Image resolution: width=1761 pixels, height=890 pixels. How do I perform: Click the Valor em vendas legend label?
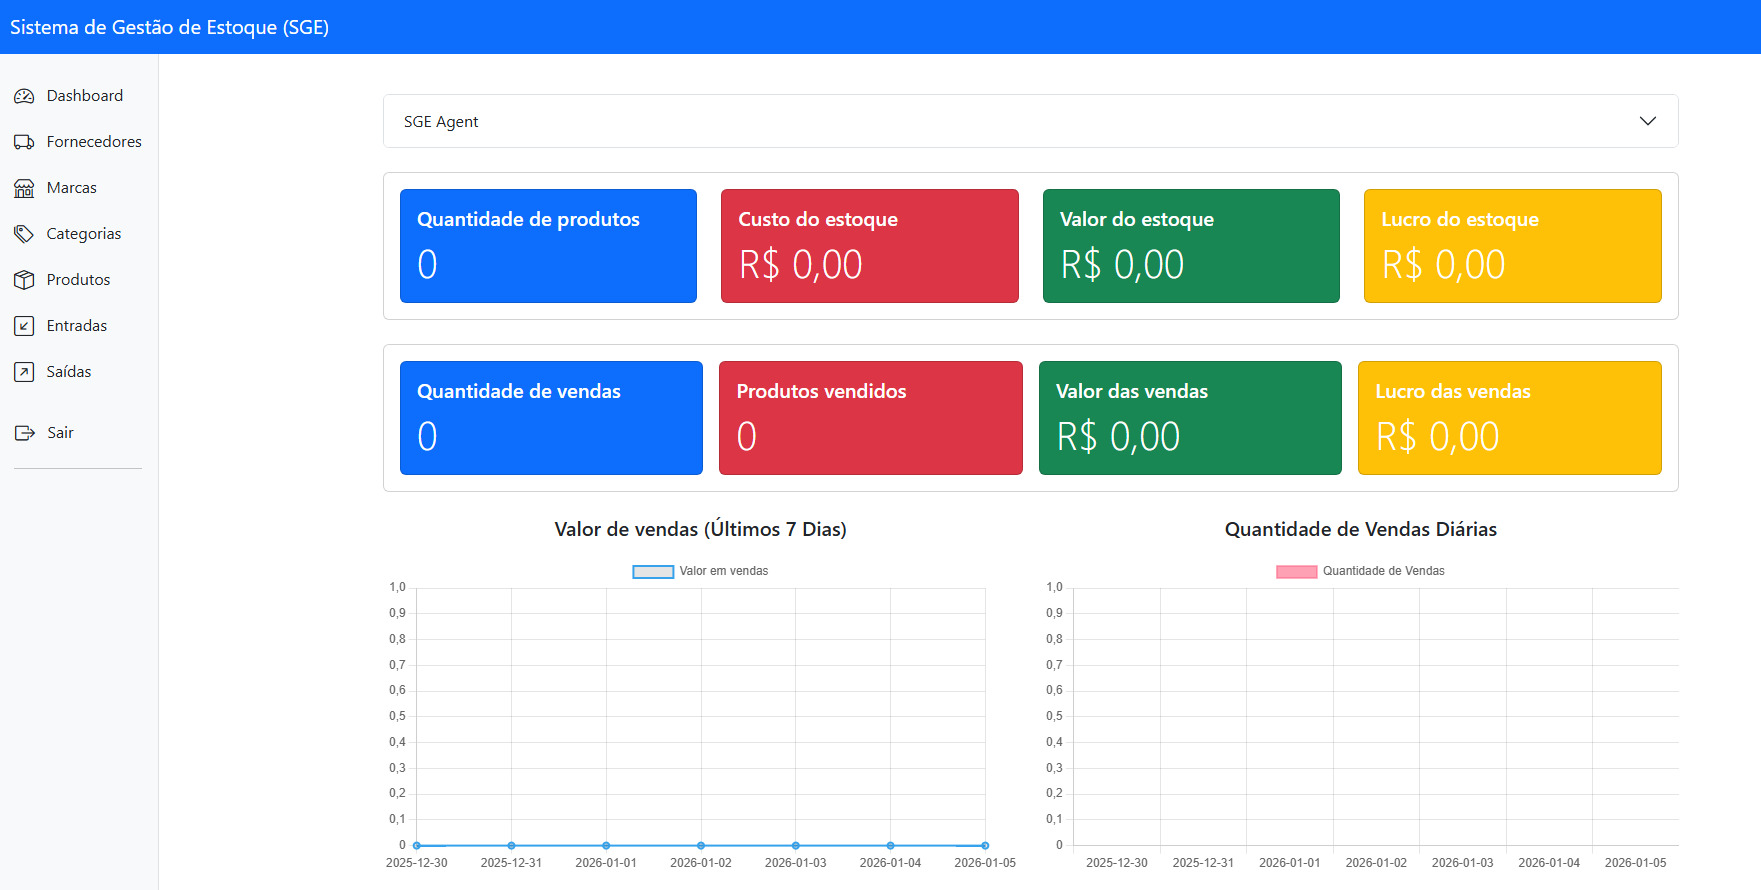[x=724, y=571]
